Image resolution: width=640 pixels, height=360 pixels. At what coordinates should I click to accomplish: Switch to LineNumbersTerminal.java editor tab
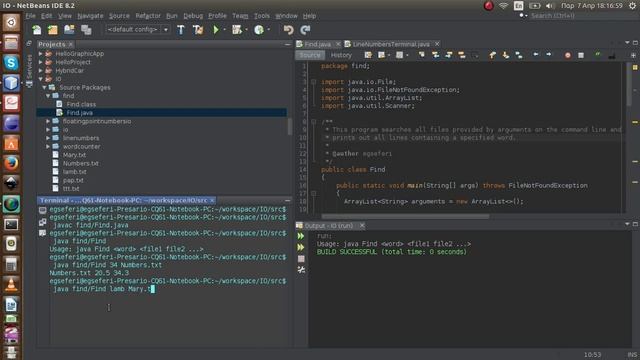(x=391, y=44)
